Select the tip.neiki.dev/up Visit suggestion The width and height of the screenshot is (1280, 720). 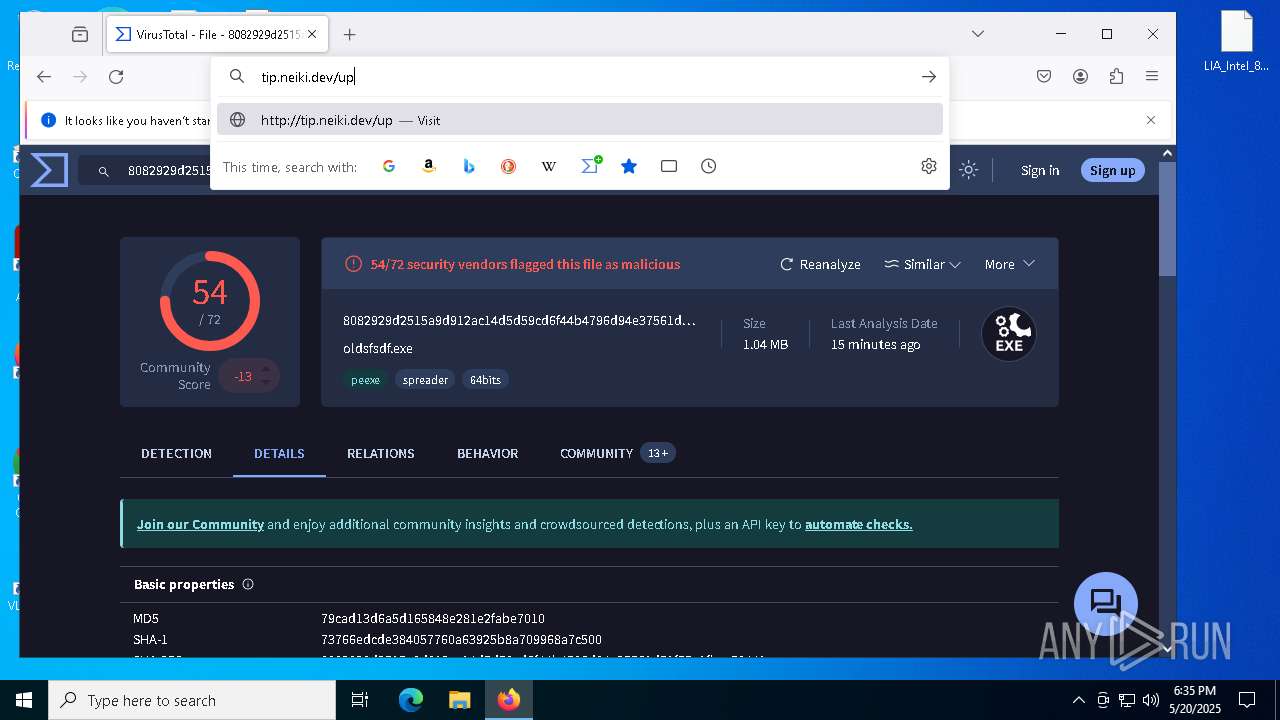click(x=580, y=120)
